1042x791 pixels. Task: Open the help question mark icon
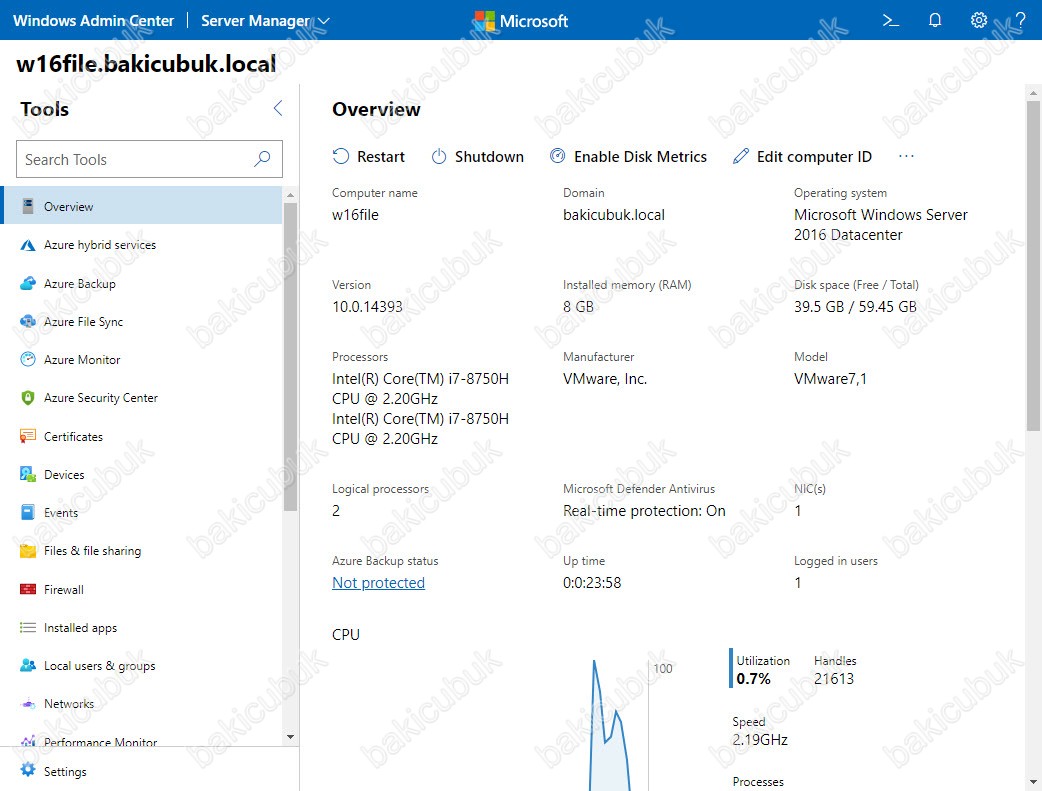1021,20
